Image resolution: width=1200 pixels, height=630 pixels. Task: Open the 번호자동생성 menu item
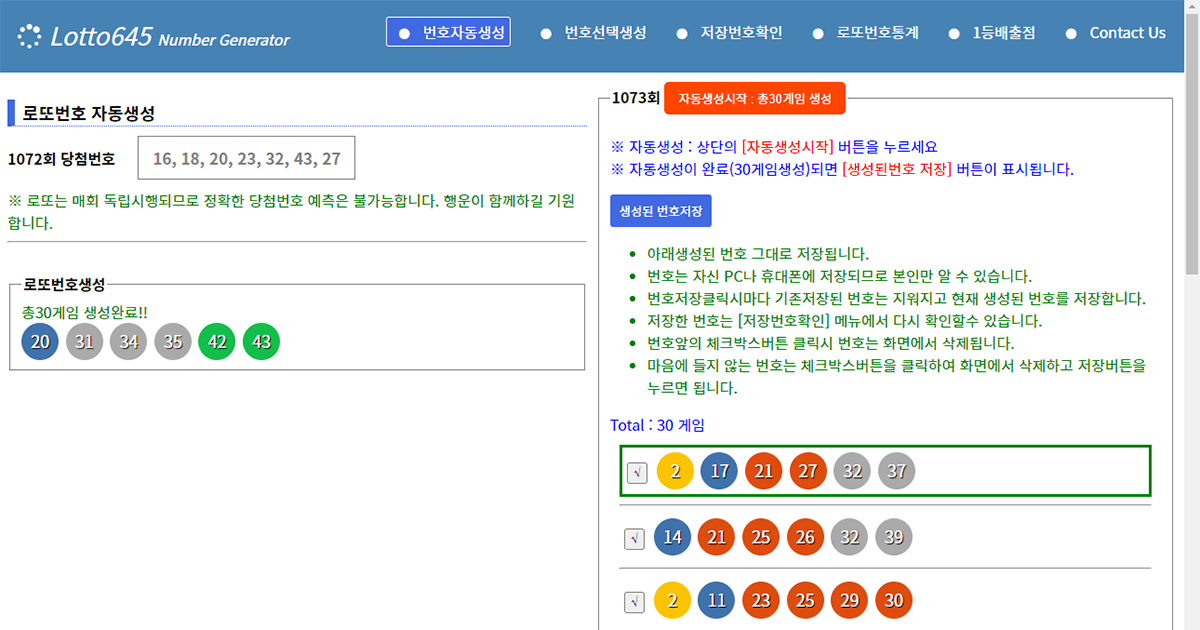point(448,32)
